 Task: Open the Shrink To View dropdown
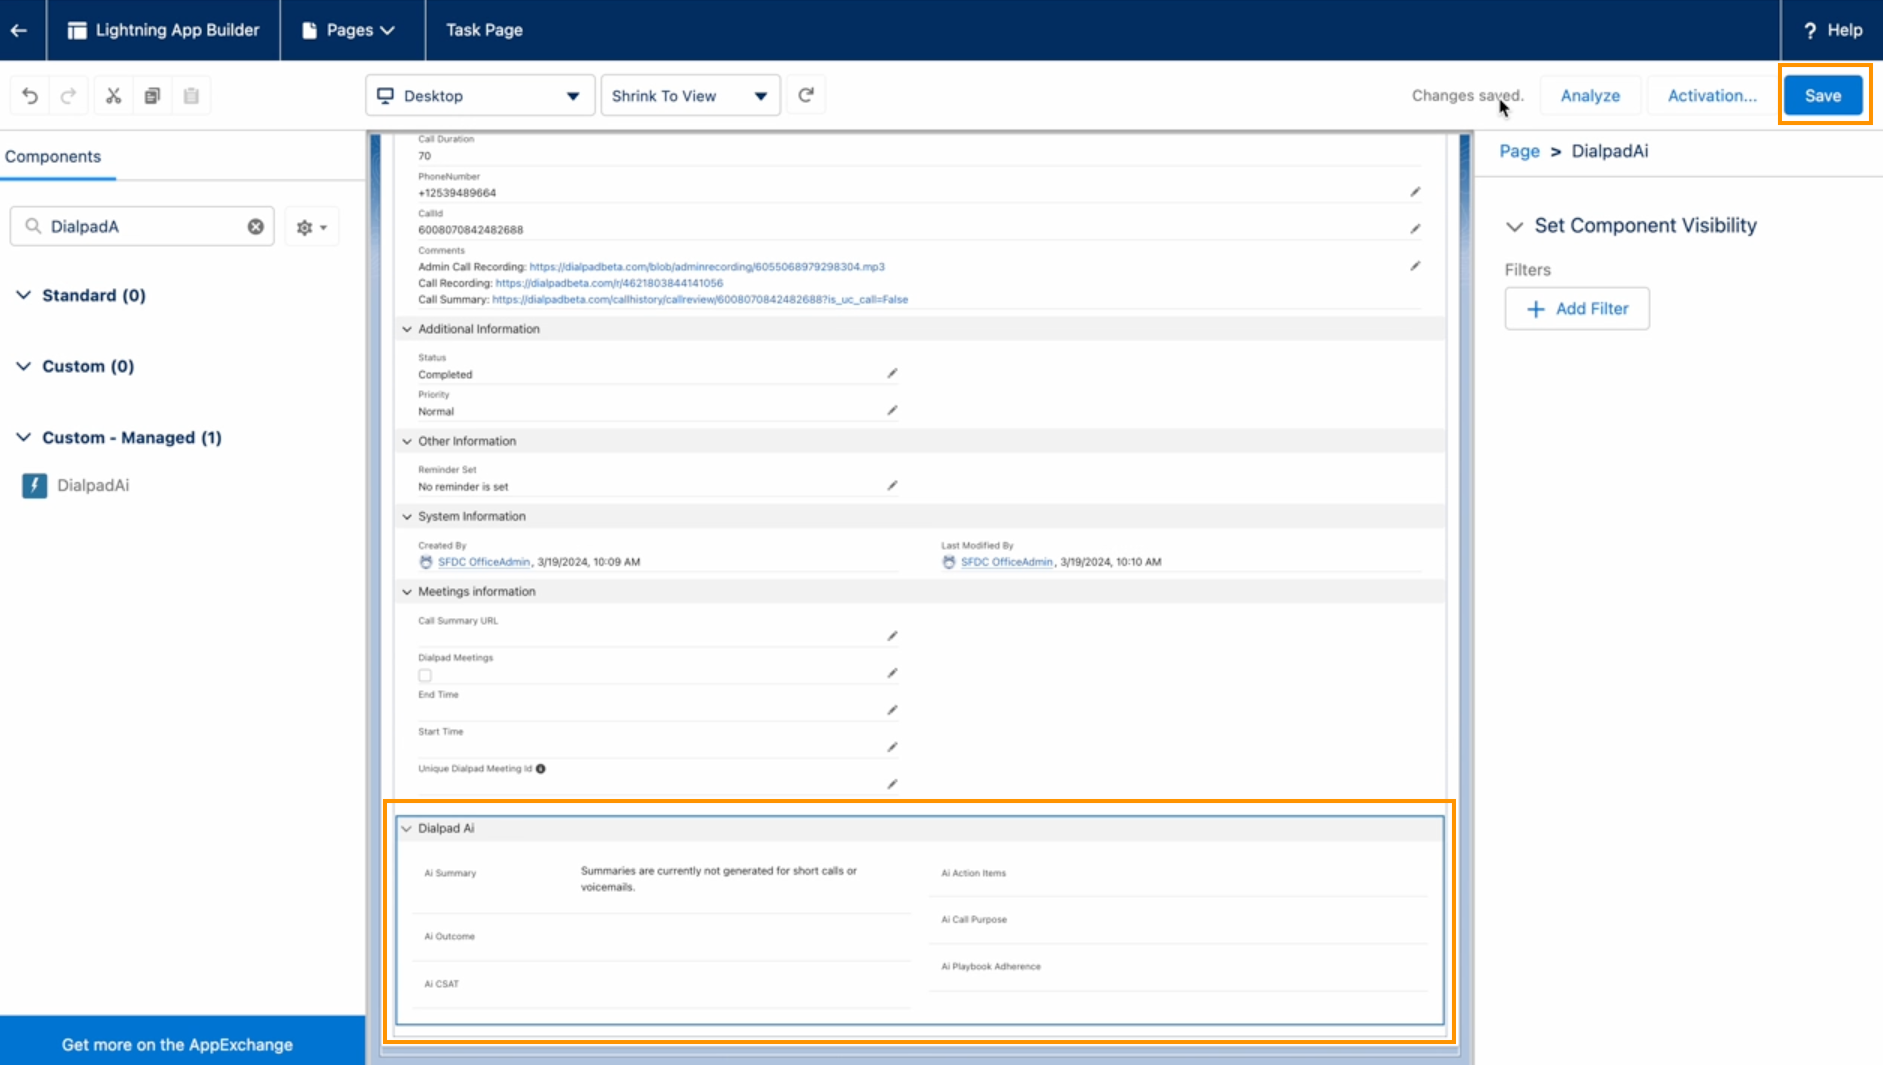click(x=690, y=96)
